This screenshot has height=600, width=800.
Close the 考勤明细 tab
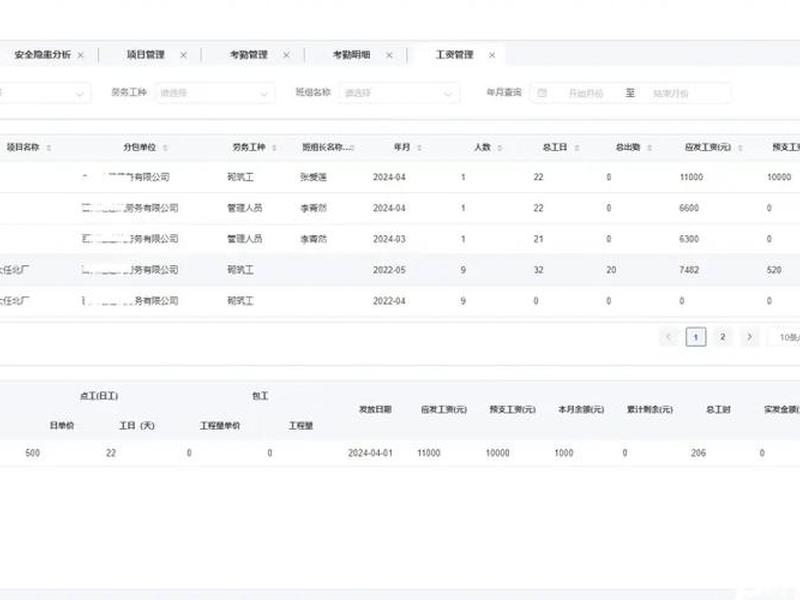point(389,55)
